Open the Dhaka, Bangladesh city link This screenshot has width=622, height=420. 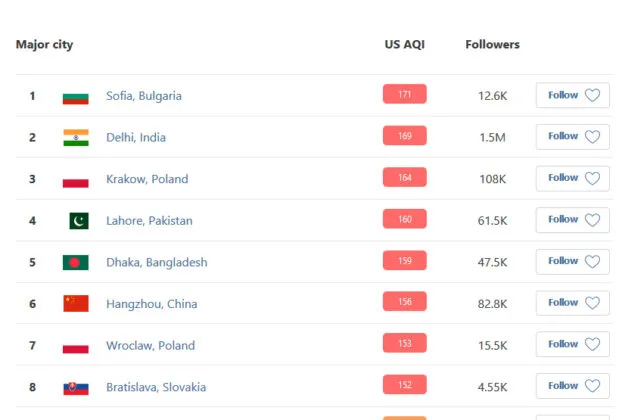(157, 263)
